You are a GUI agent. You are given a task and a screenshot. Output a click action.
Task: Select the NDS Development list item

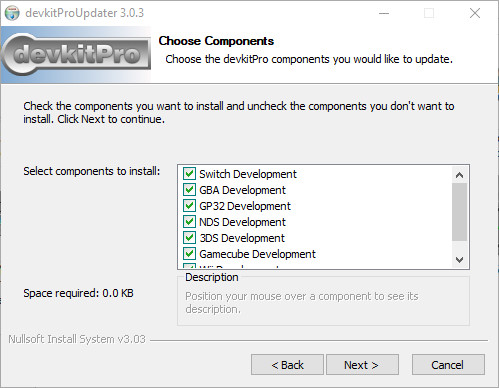click(x=242, y=222)
